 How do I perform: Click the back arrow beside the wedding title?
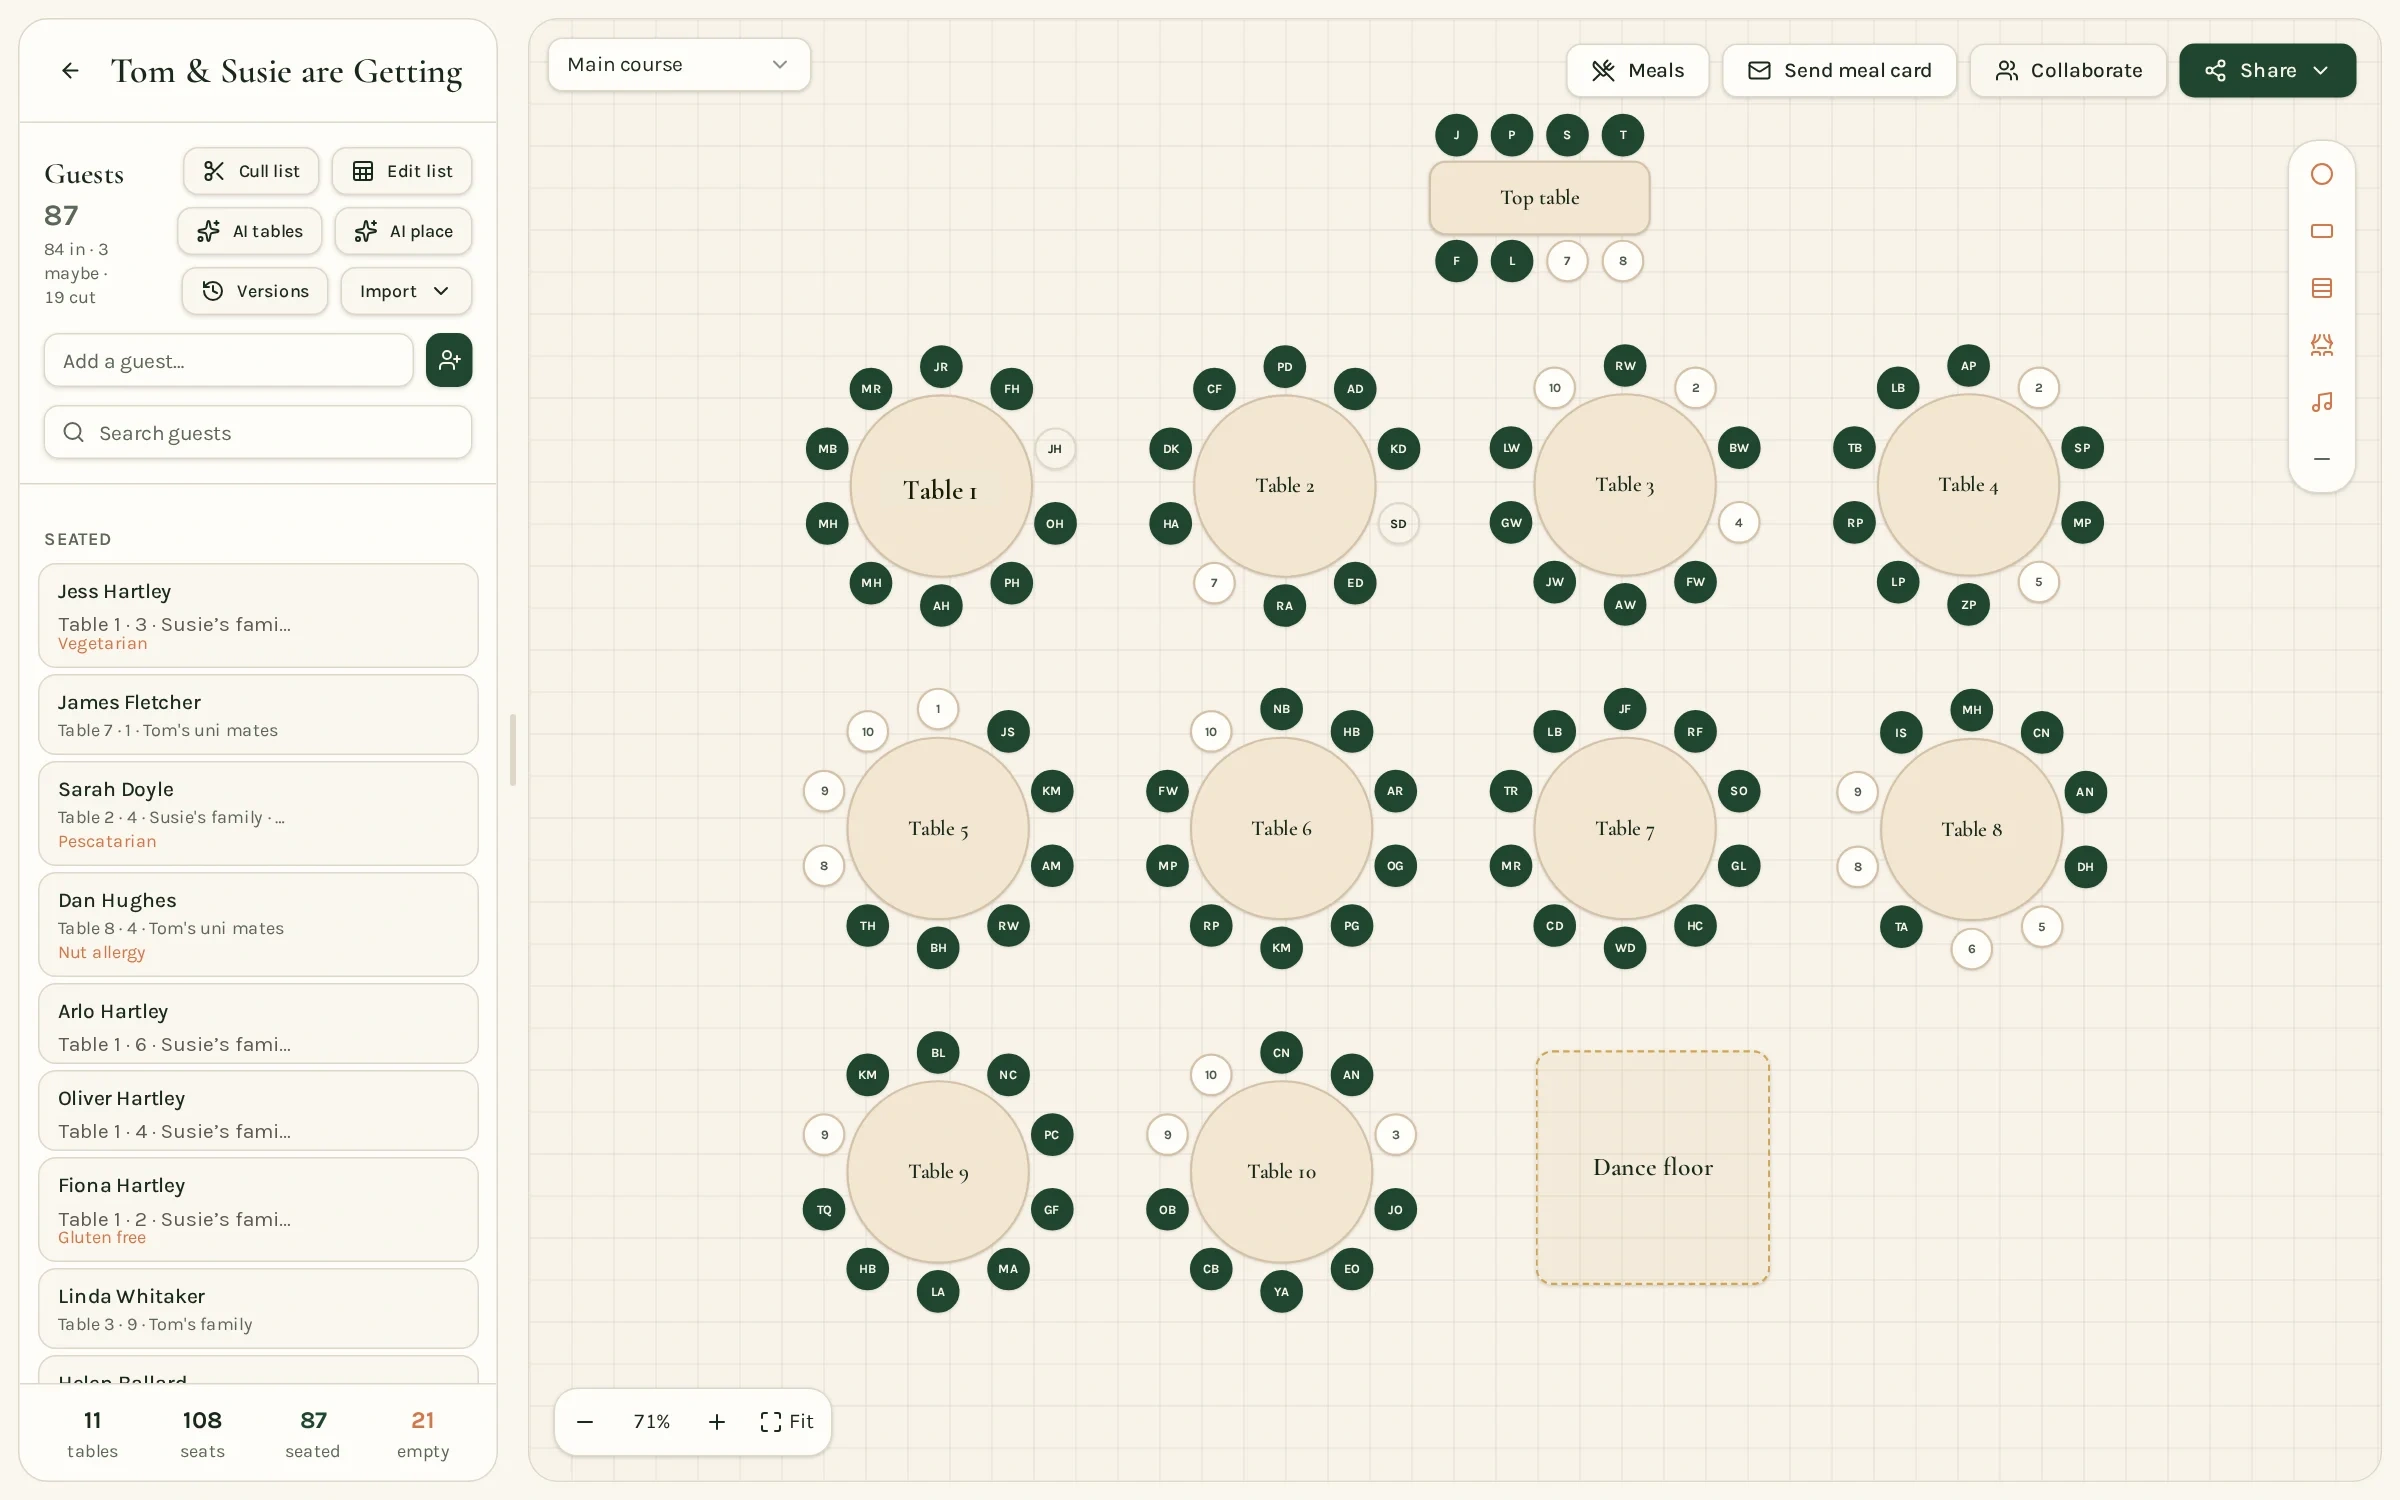[70, 70]
